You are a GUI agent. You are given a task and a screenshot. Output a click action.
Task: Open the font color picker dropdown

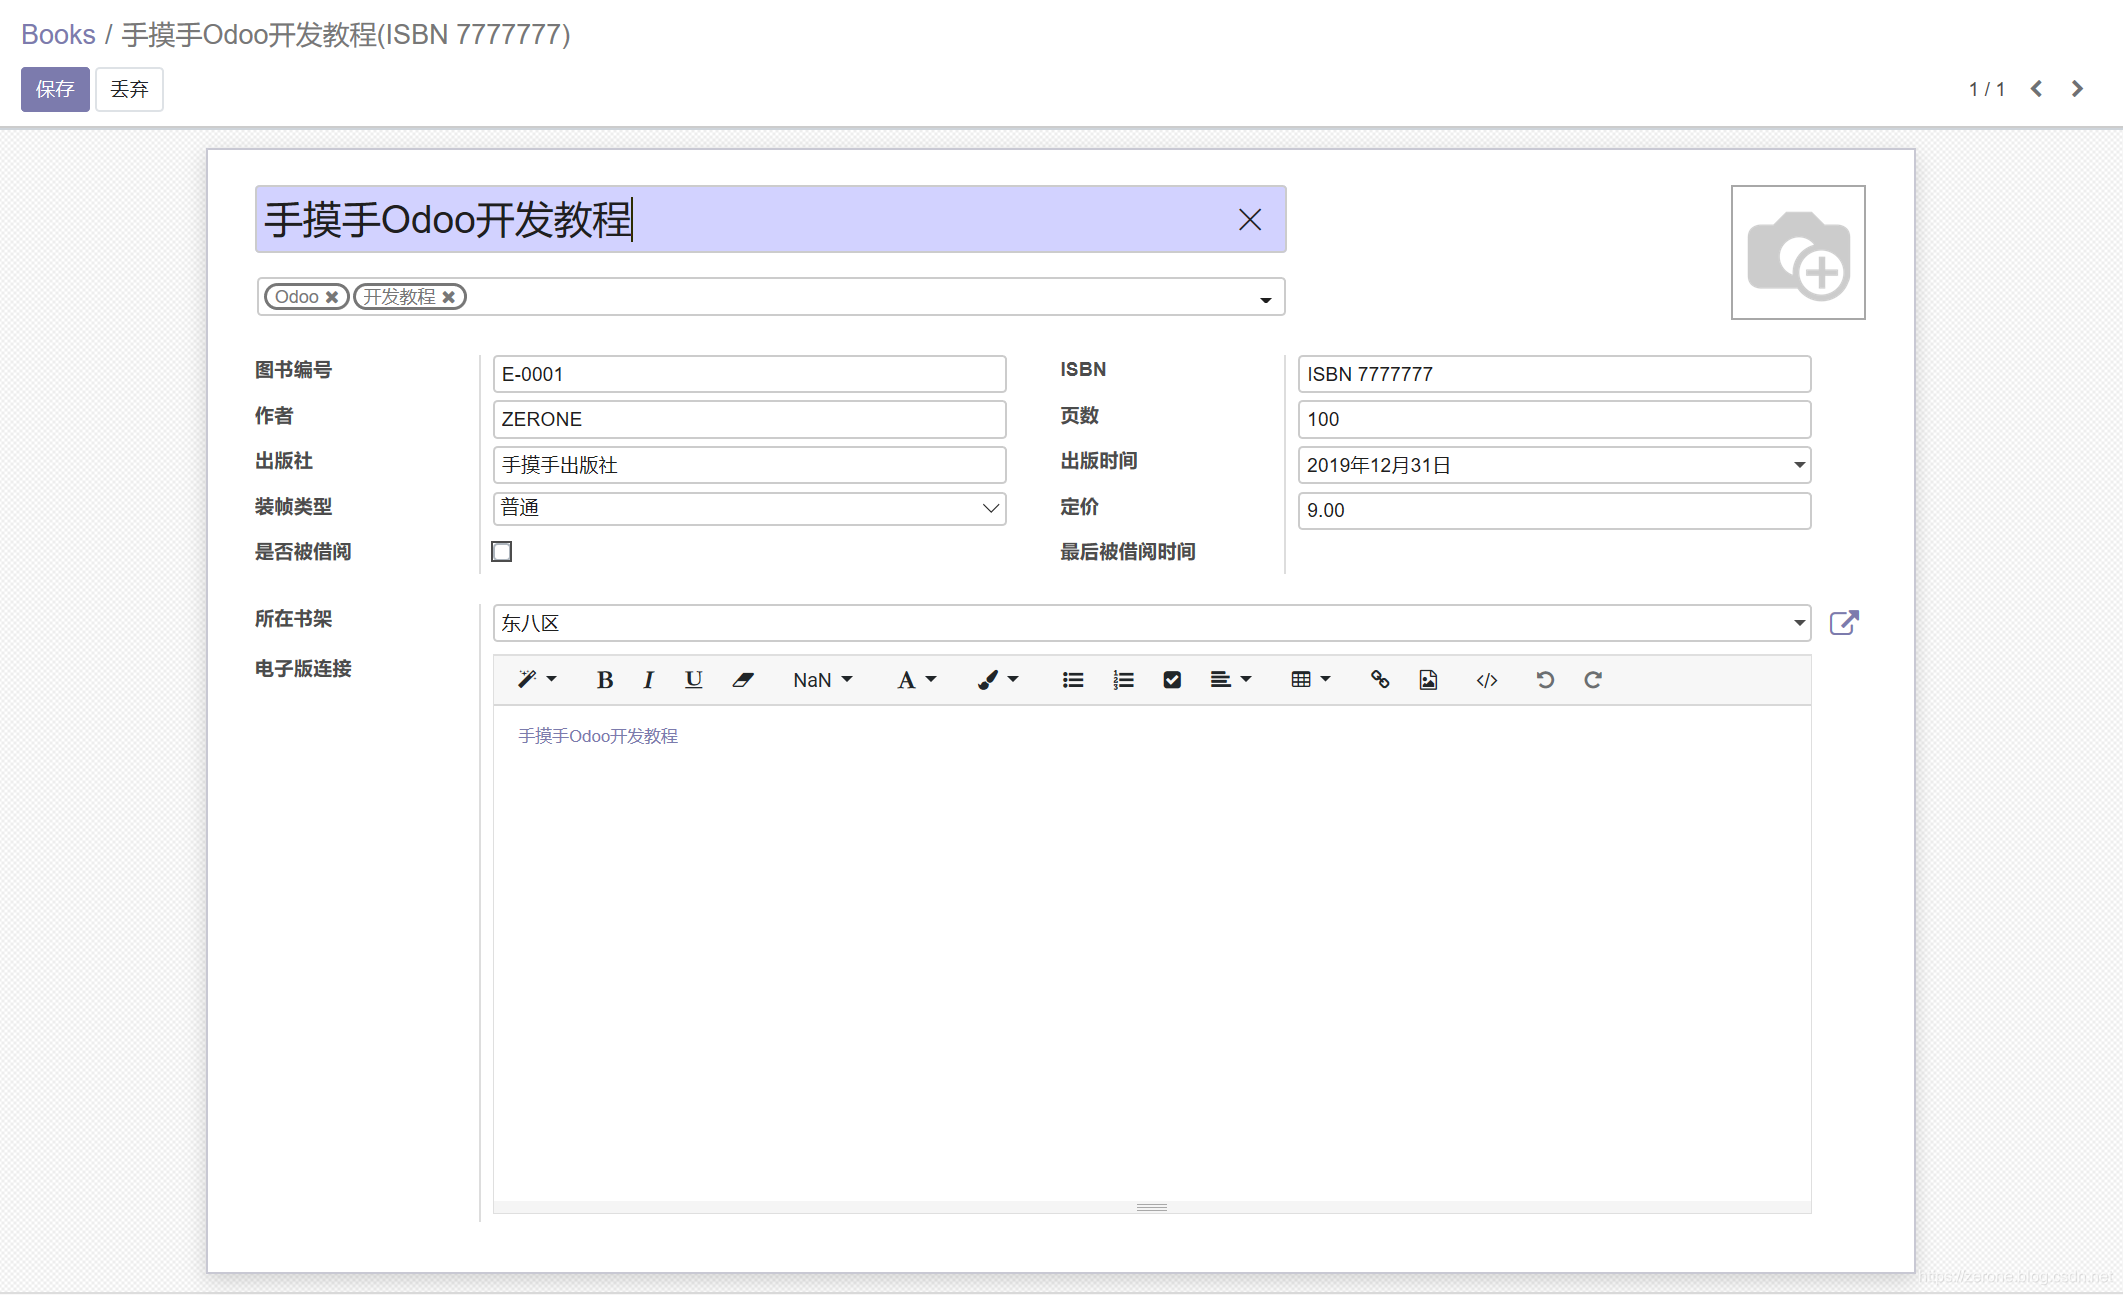pos(915,680)
